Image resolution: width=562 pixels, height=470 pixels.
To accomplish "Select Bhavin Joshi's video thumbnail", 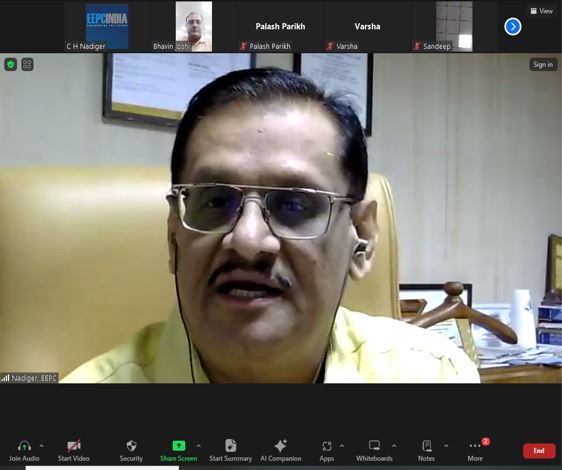I will [194, 27].
